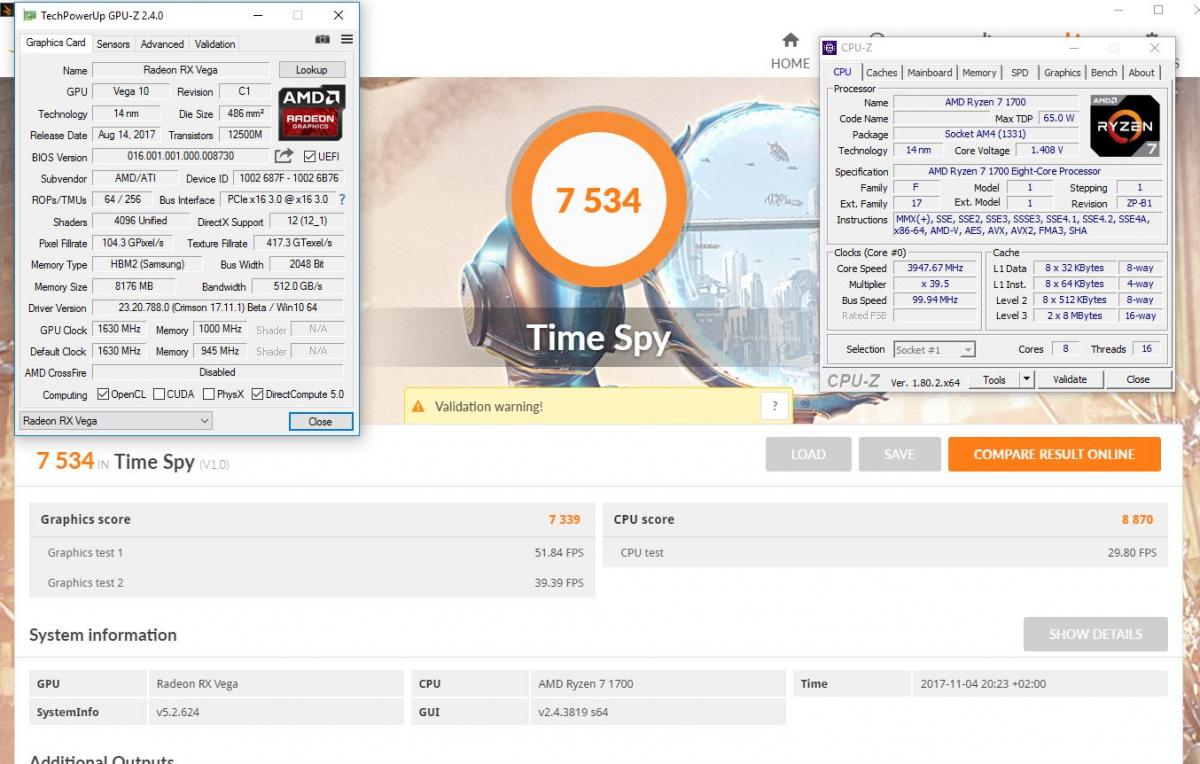Expand the CPU-Z Tools arrow menu

[x=1026, y=379]
